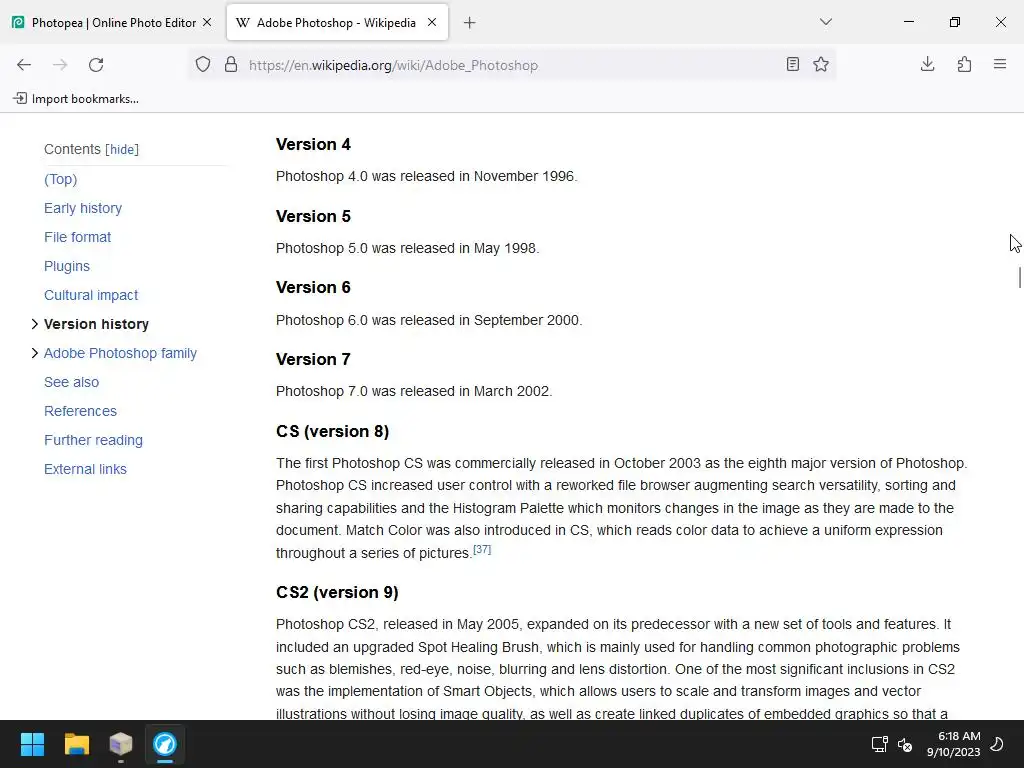Click the 'Version 4' heading
This screenshot has width=1024, height=768.
(x=313, y=144)
